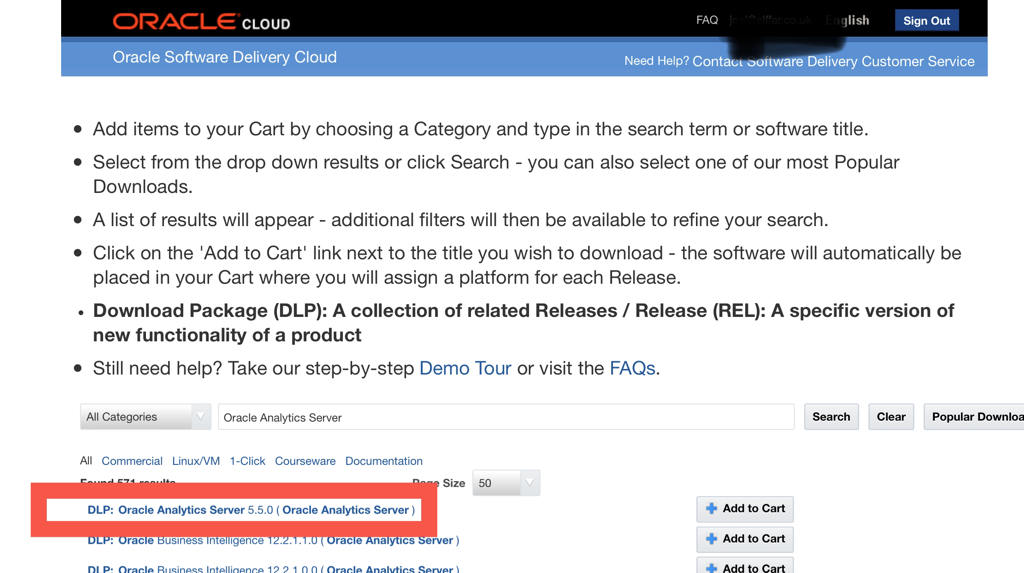The height and width of the screenshot is (573, 1024).
Task: Switch to the Documentation filter tab
Action: coord(383,461)
